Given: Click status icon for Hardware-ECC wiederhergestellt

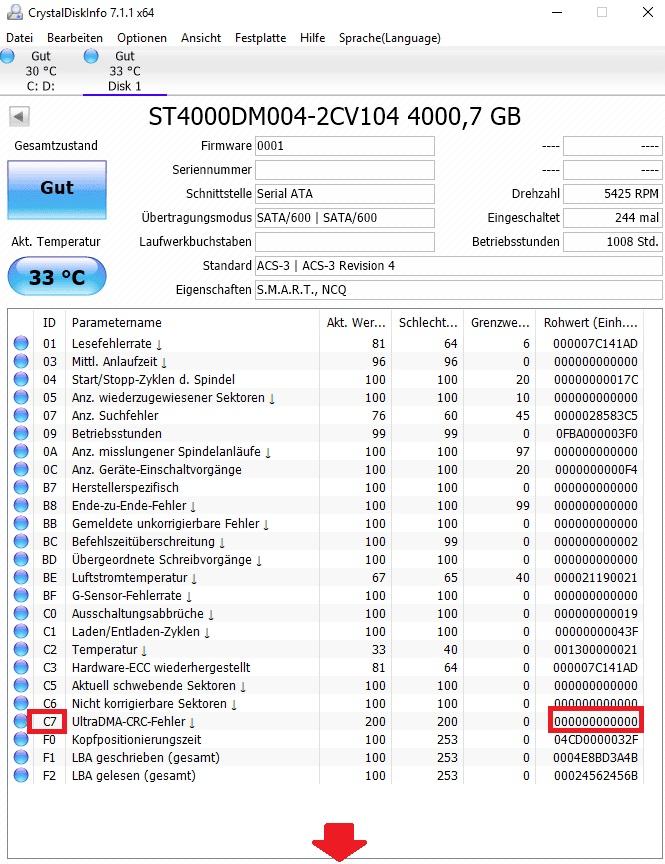Looking at the screenshot, I should tap(21, 667).
